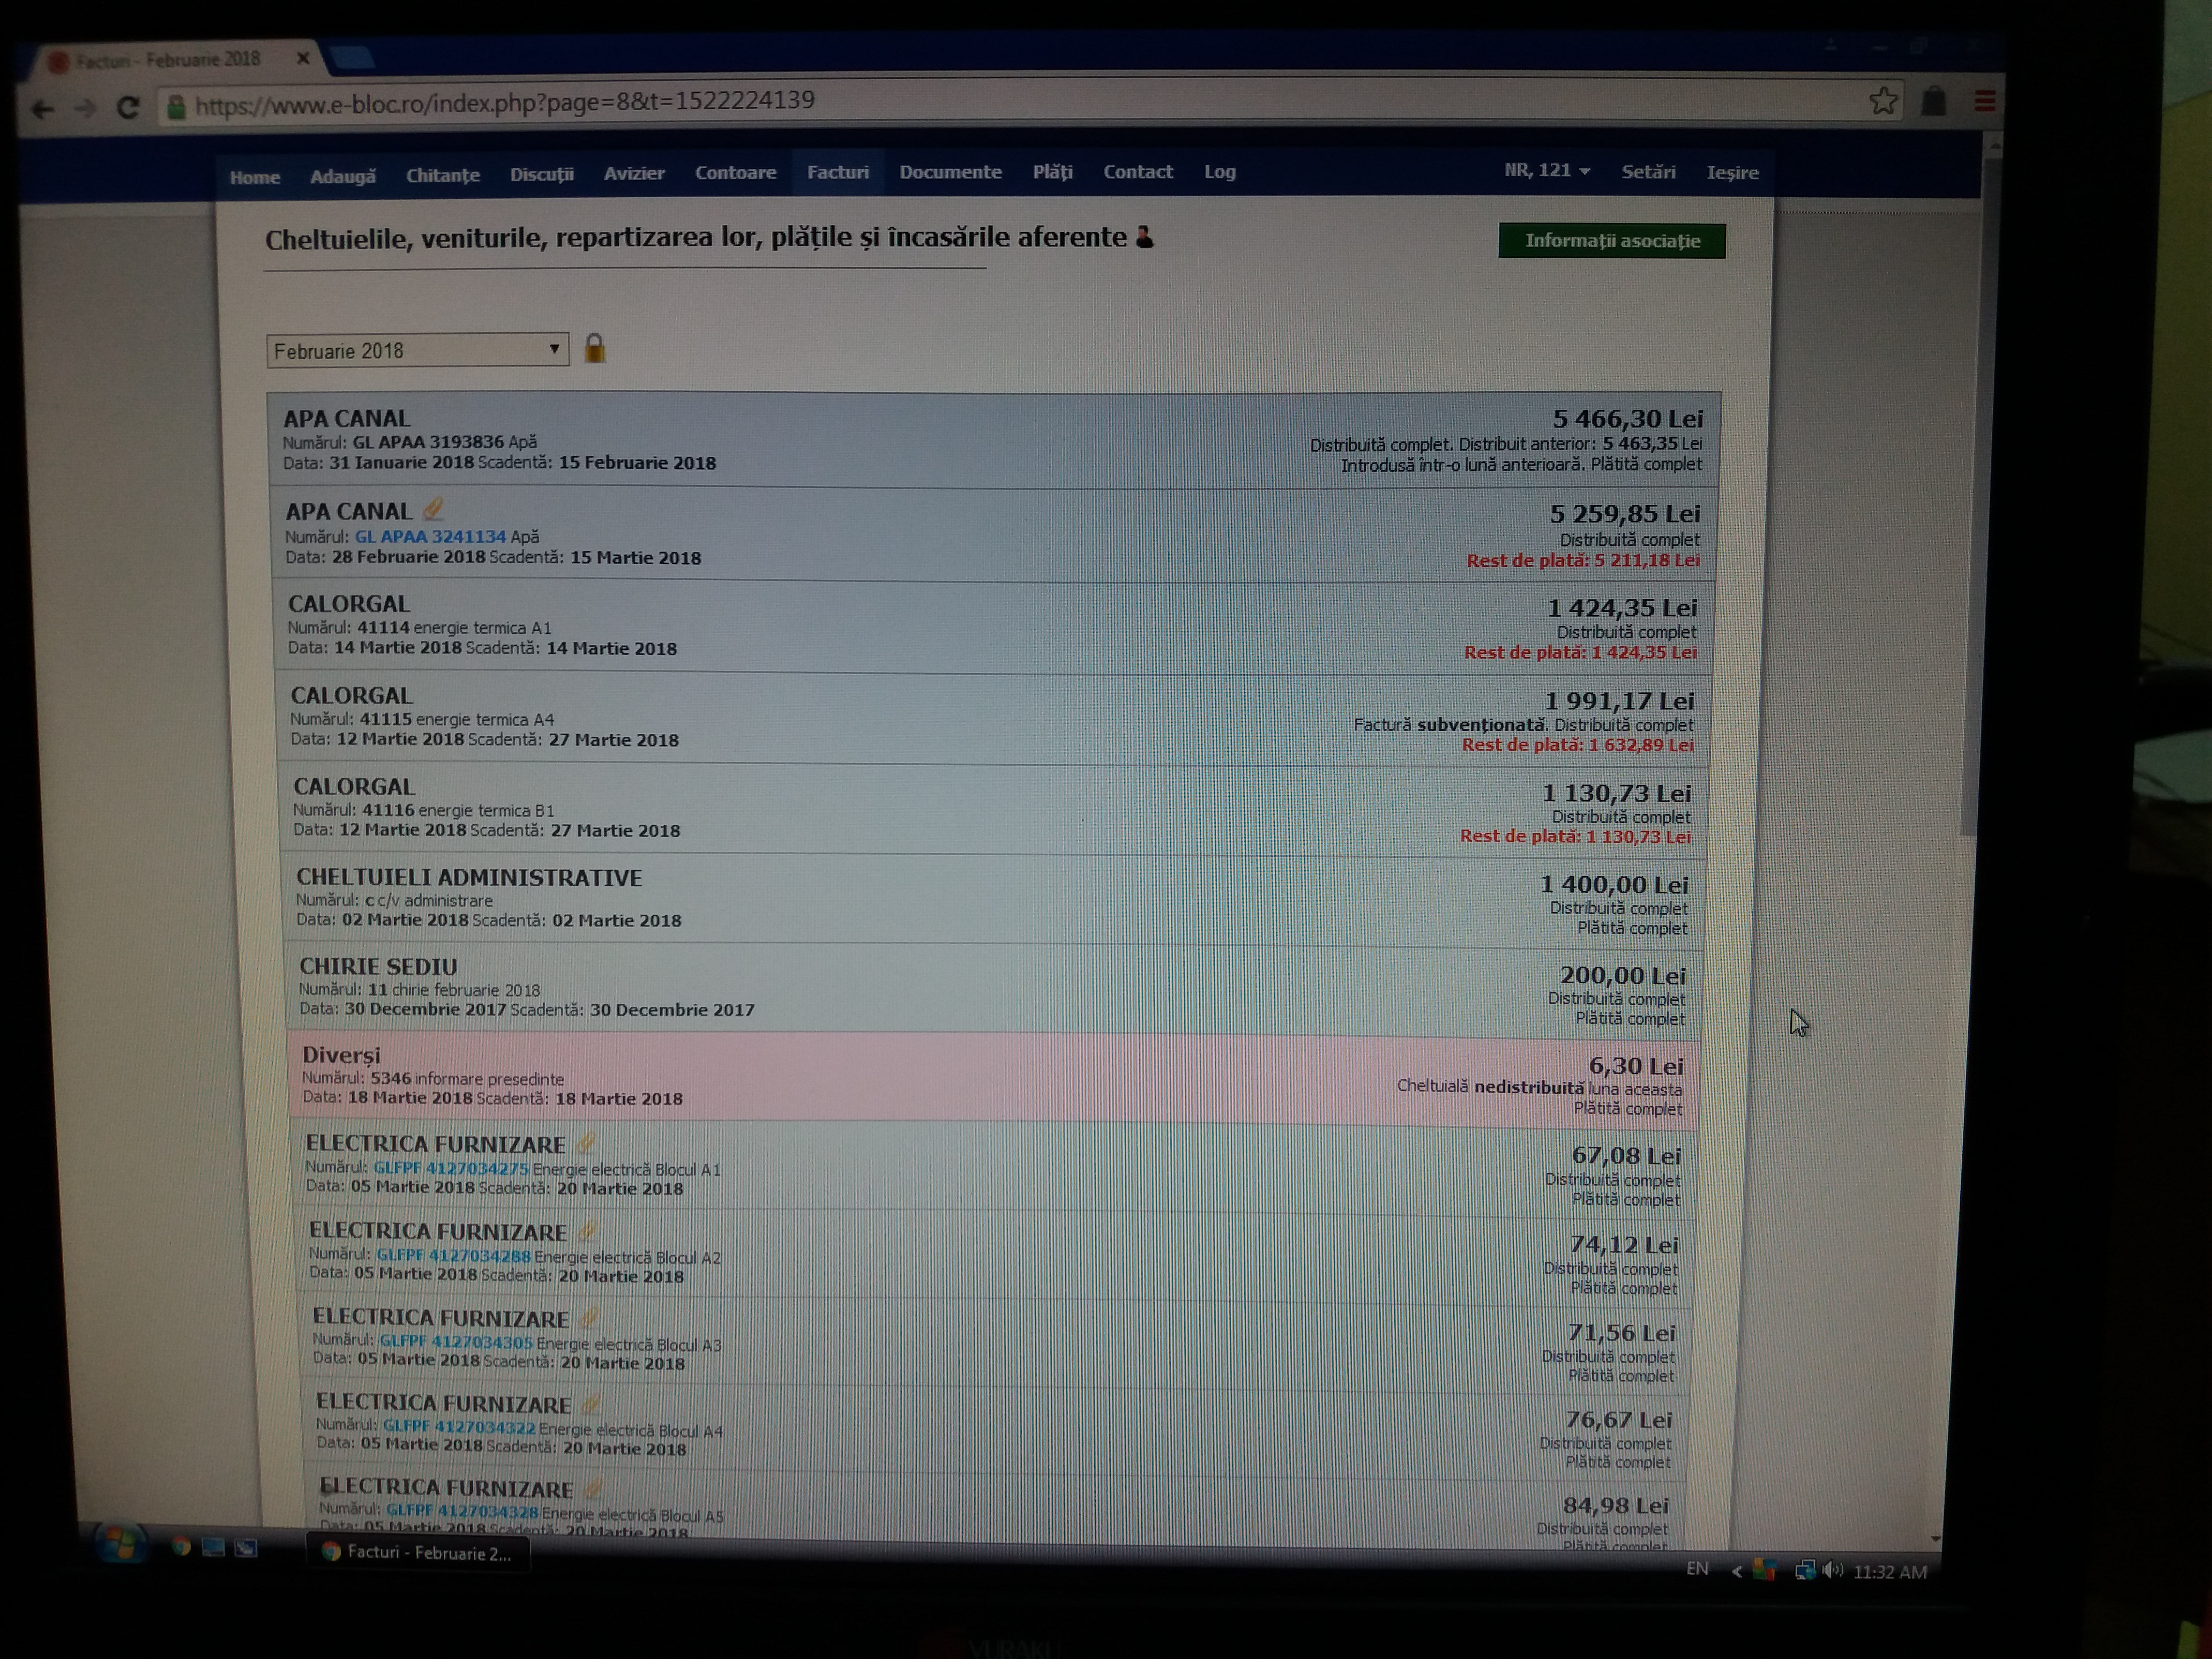Click red text Rest de plată: 5 211,18 Lei
The height and width of the screenshot is (1659, 2212).
click(x=1583, y=560)
